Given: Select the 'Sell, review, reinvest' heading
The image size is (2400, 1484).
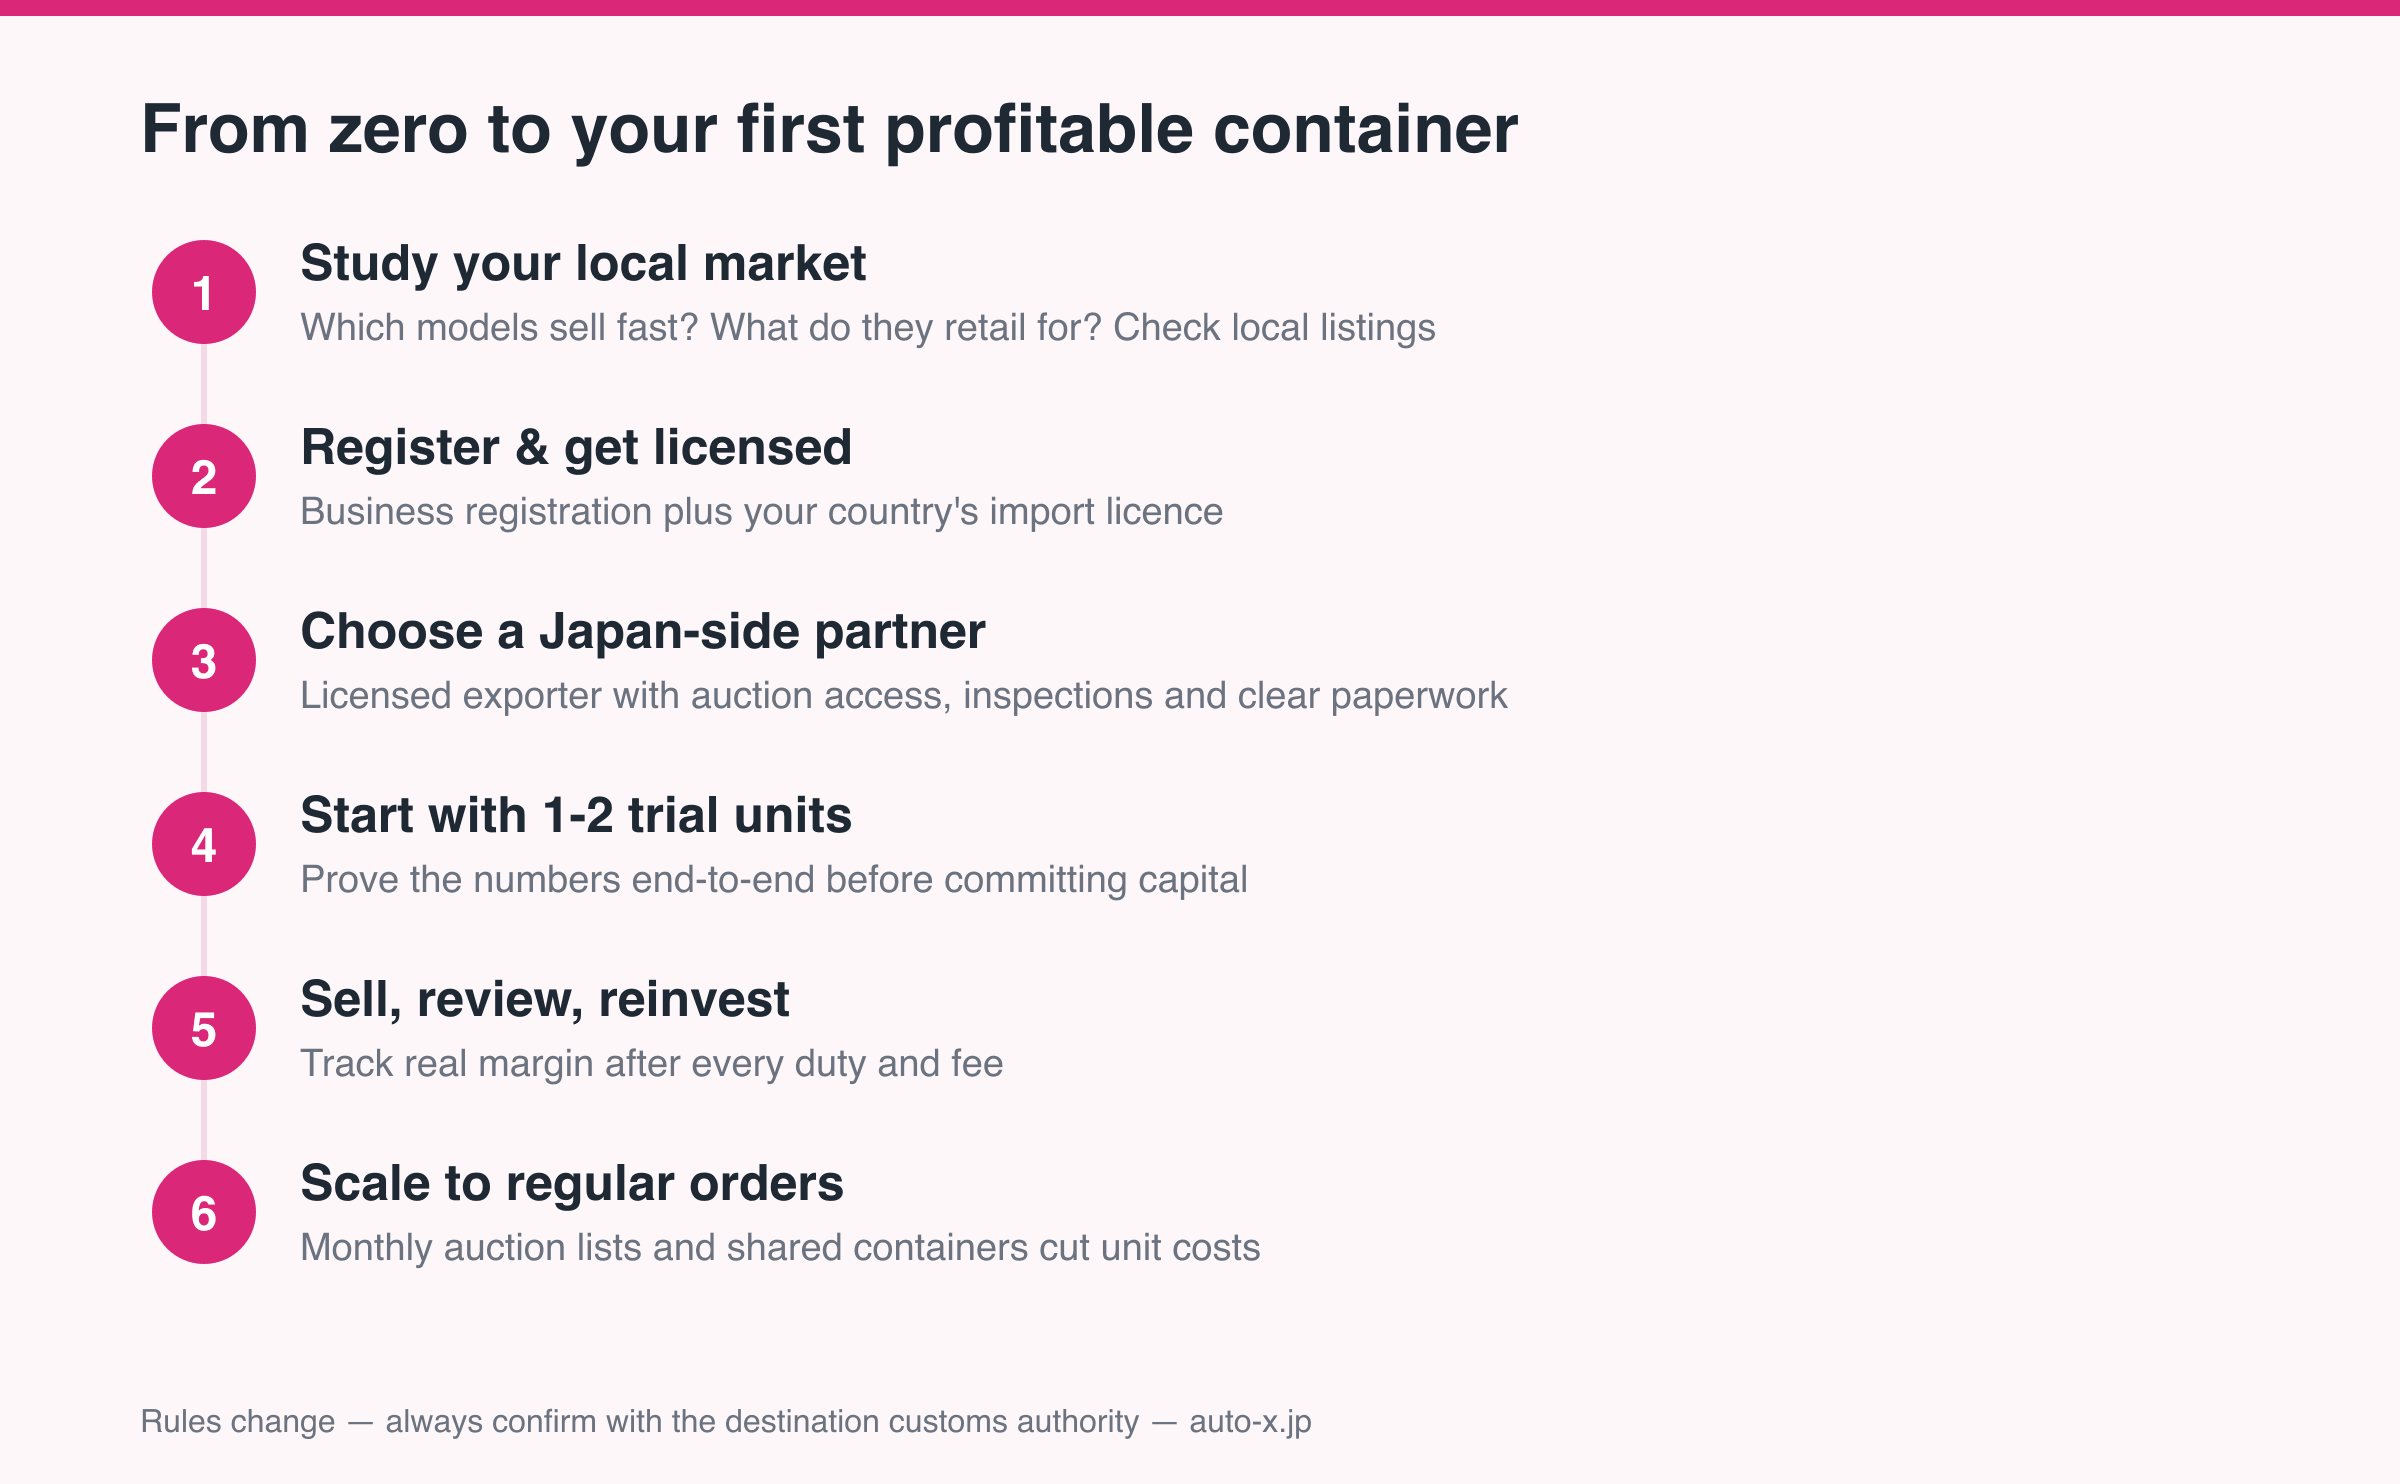Looking at the screenshot, I should 545,1000.
